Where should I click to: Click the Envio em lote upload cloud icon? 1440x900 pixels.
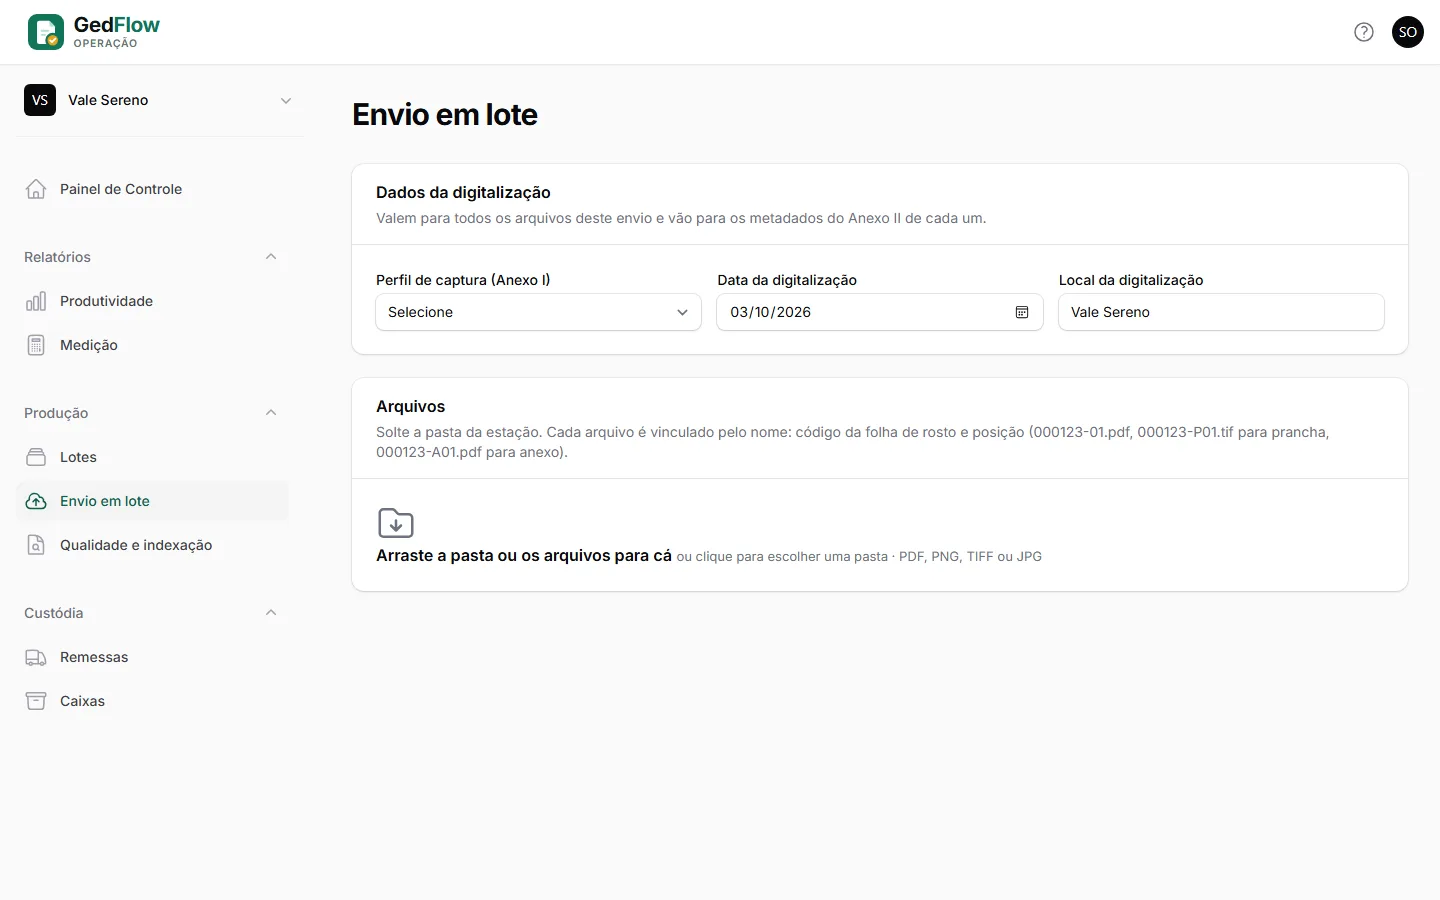coord(36,501)
